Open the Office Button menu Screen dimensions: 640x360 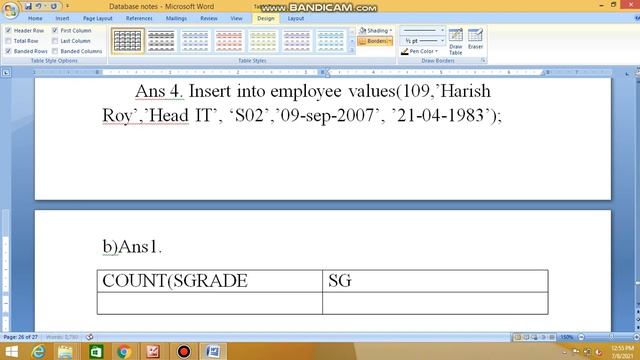click(x=10, y=10)
